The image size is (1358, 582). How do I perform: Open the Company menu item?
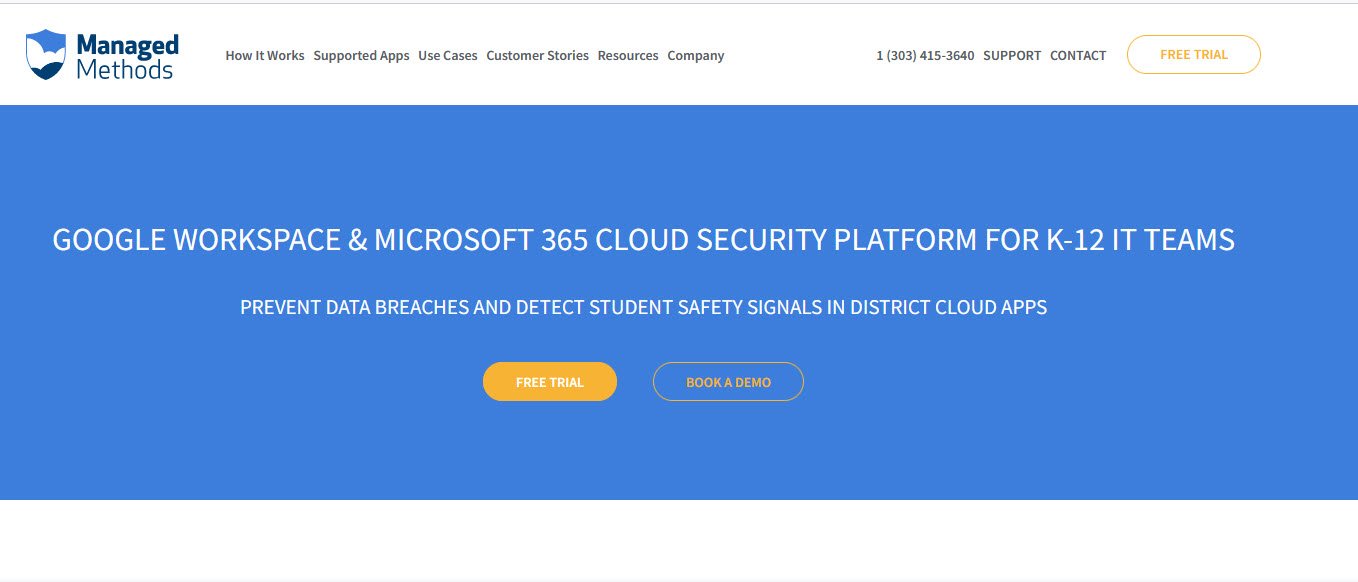(x=696, y=56)
